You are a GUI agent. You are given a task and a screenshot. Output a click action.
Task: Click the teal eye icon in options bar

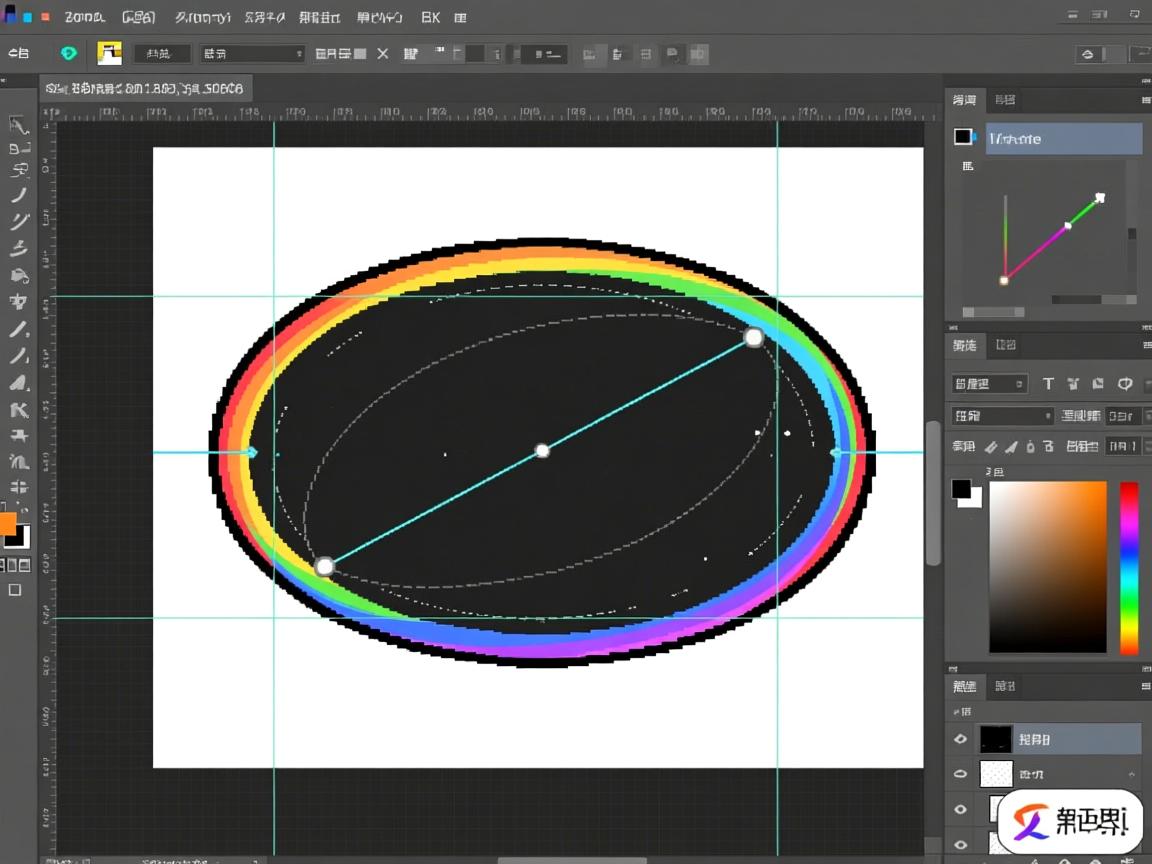[69, 54]
